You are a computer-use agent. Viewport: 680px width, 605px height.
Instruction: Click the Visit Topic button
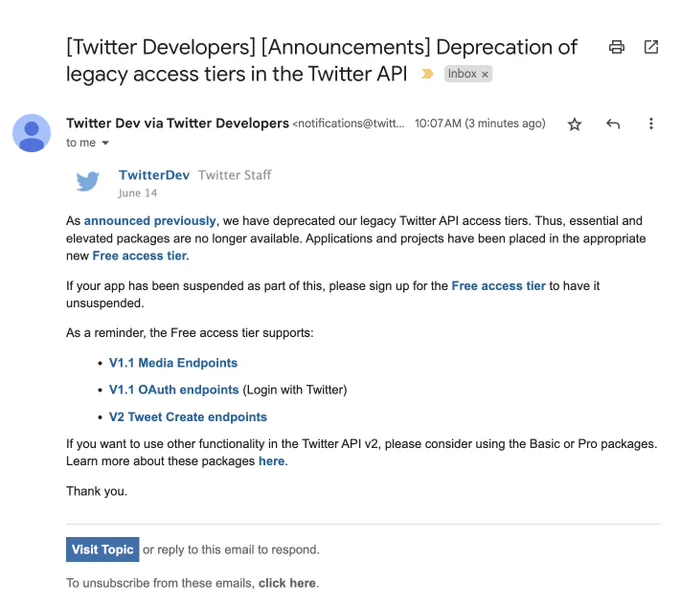point(102,549)
